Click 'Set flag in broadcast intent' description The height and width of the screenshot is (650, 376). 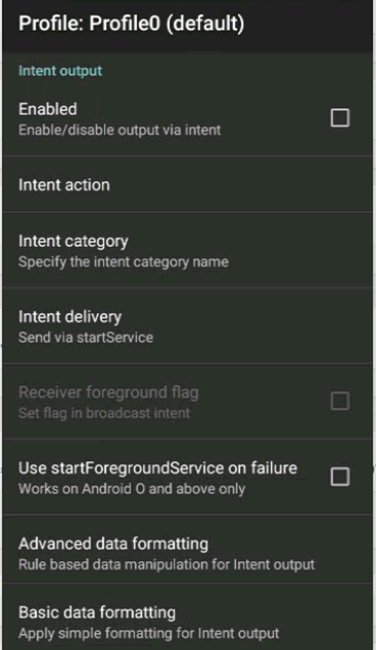pos(104,413)
